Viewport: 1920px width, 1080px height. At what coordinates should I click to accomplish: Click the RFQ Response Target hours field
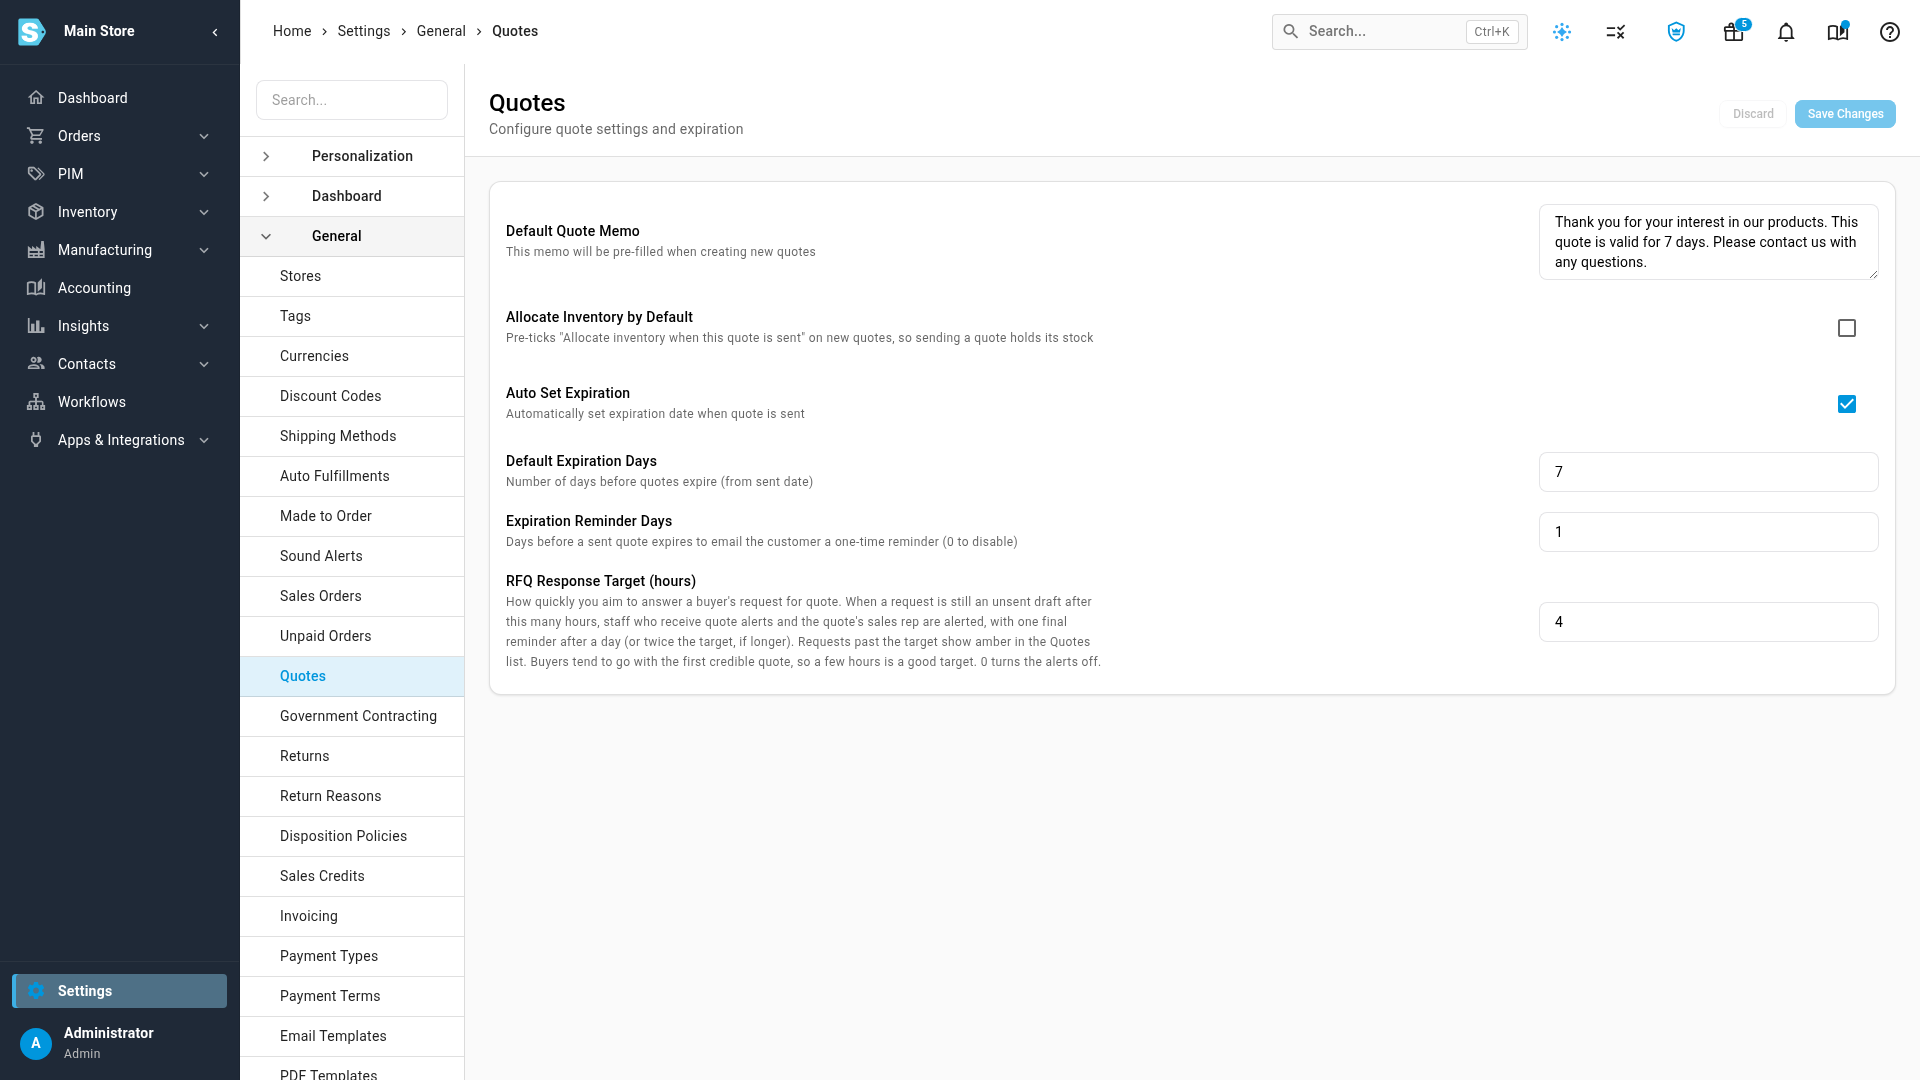pyautogui.click(x=1708, y=622)
